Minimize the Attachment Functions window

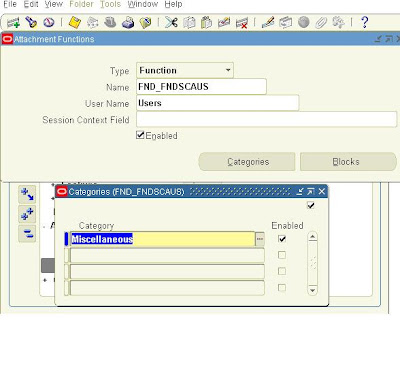click(378, 39)
